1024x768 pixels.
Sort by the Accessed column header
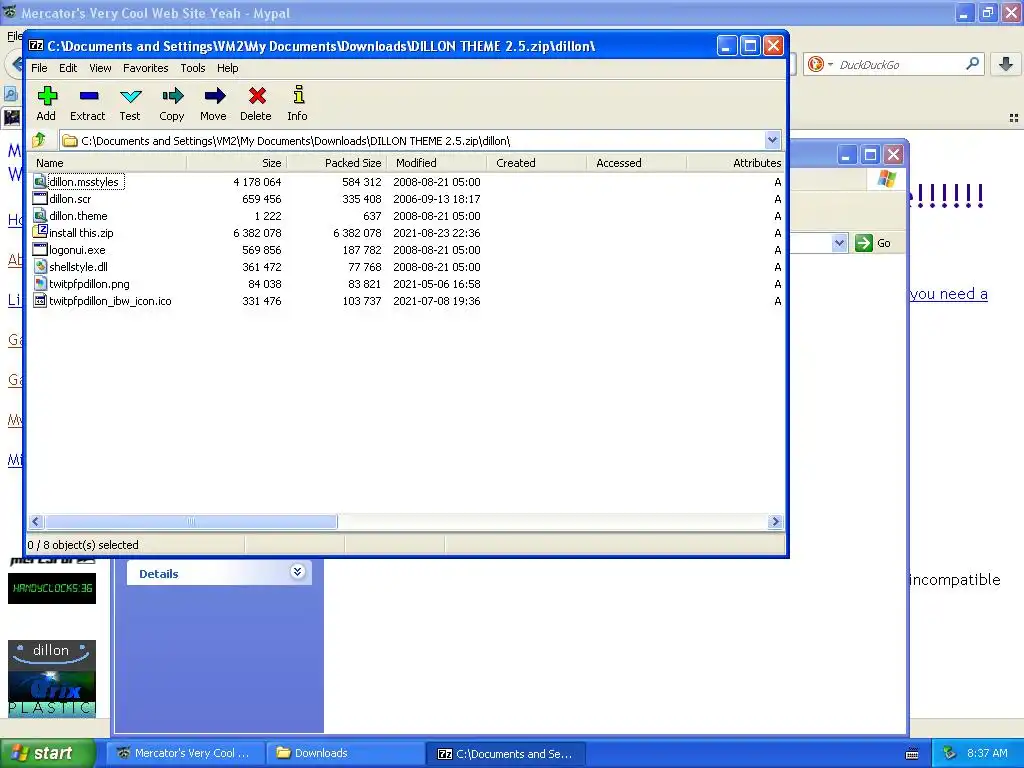[637, 163]
